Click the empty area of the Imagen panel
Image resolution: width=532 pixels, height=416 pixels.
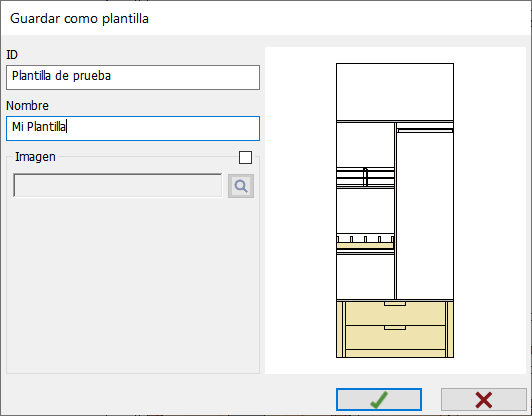pos(133,285)
